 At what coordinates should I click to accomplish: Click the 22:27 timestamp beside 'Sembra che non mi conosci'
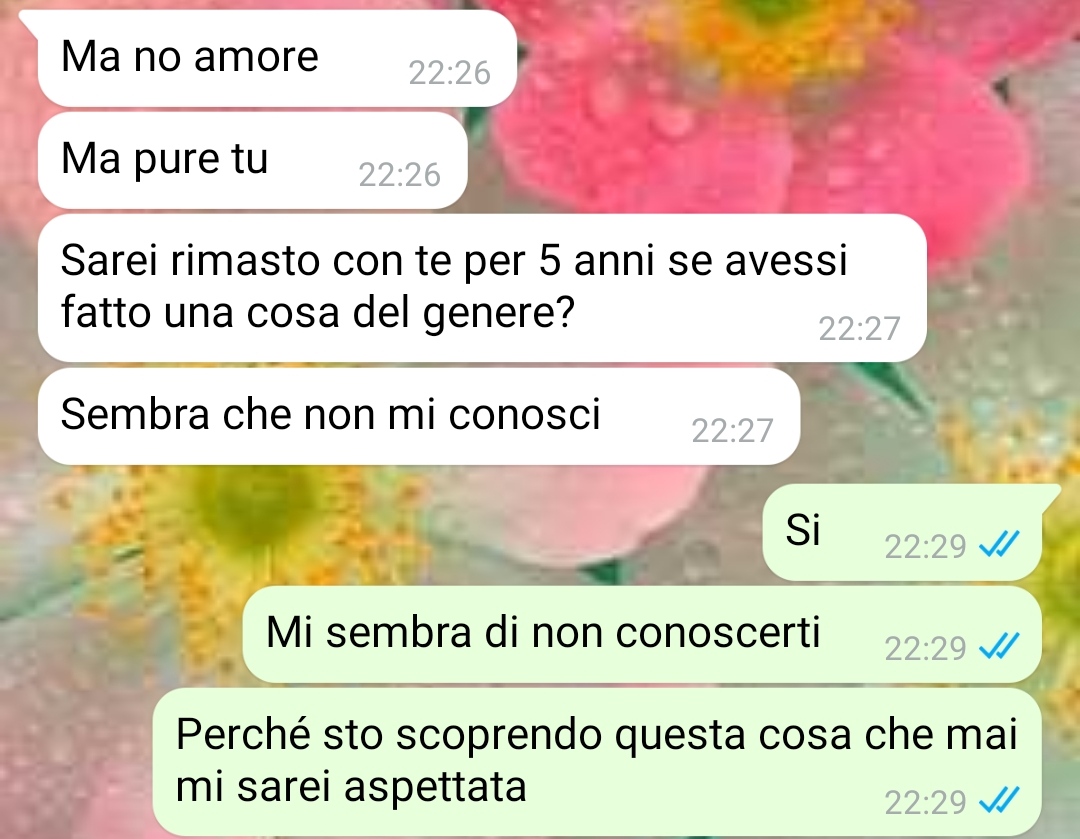point(732,431)
